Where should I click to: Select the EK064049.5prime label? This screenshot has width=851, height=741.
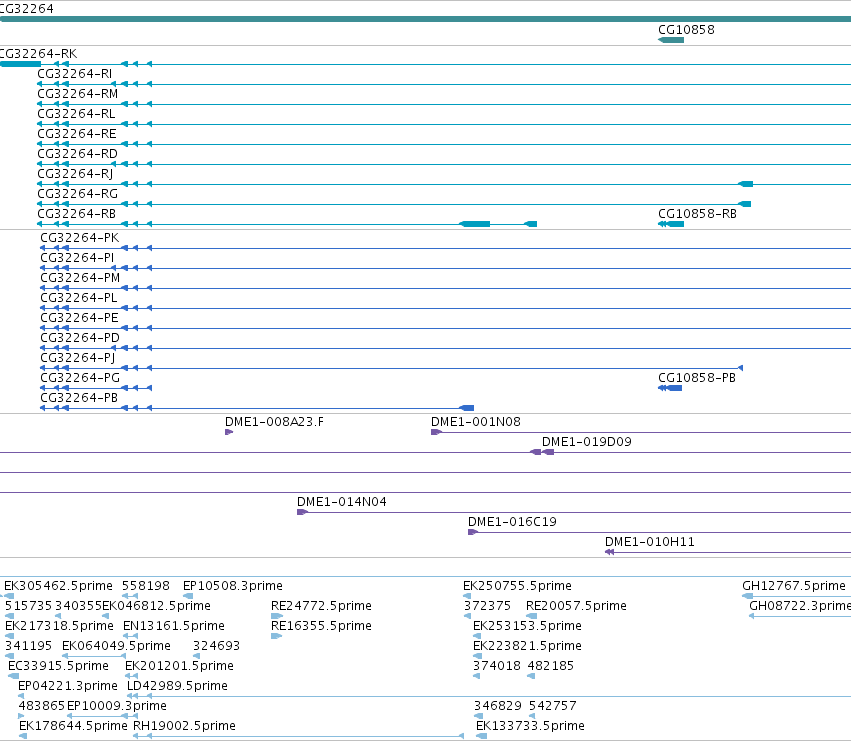click(x=116, y=646)
